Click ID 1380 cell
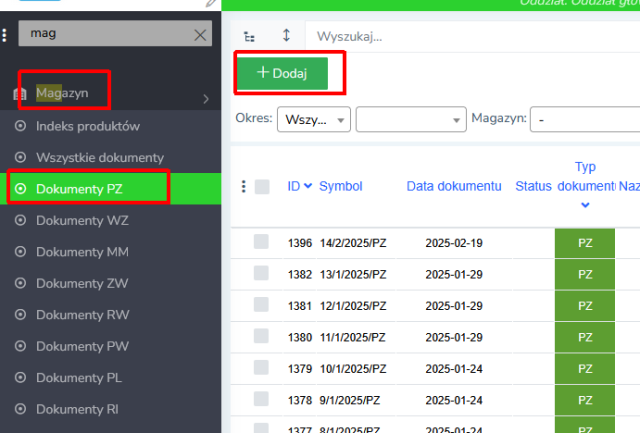The height and width of the screenshot is (433, 640). (x=300, y=338)
